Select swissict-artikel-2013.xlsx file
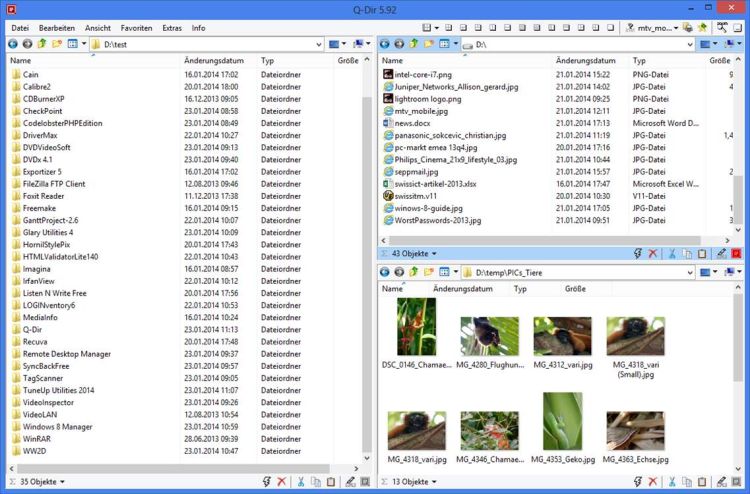 (444, 184)
